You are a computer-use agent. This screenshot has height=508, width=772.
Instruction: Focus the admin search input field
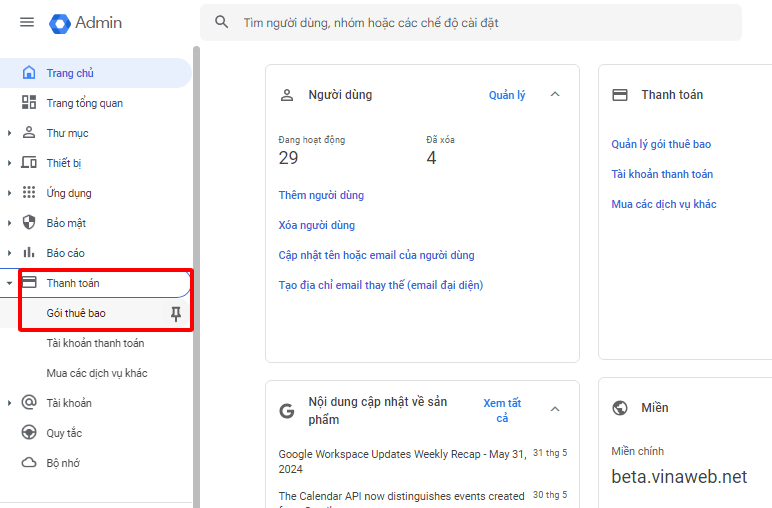pyautogui.click(x=480, y=22)
